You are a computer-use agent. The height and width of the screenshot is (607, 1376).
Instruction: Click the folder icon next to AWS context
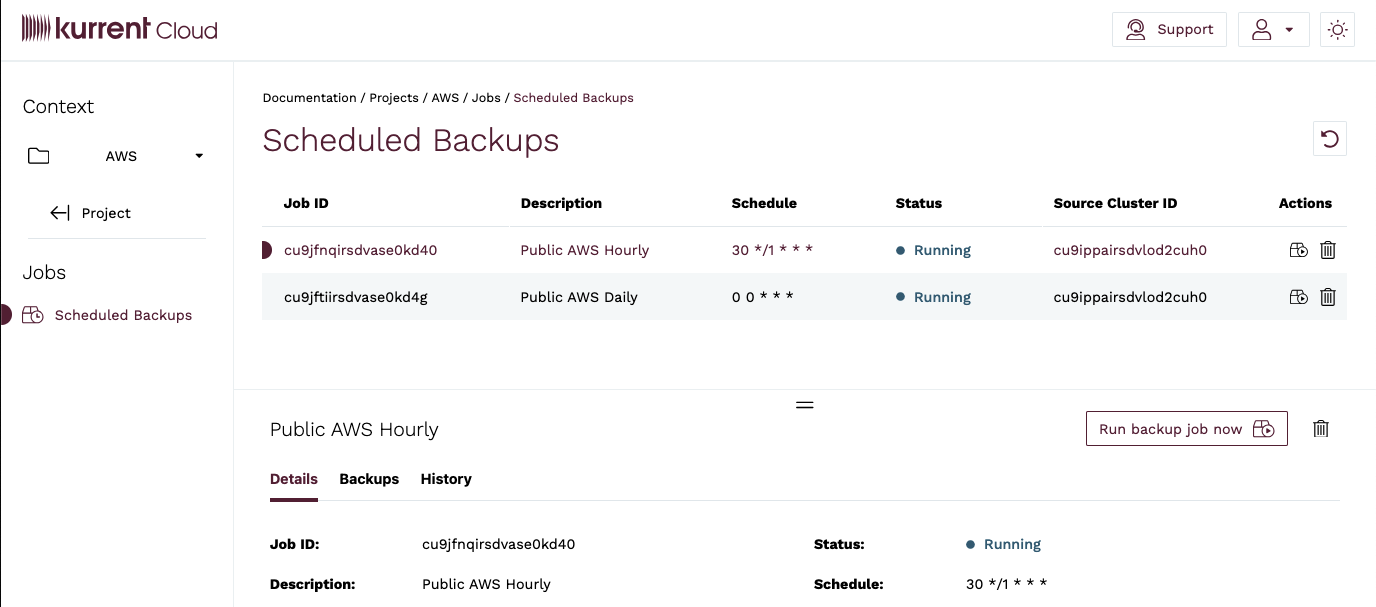[38, 155]
